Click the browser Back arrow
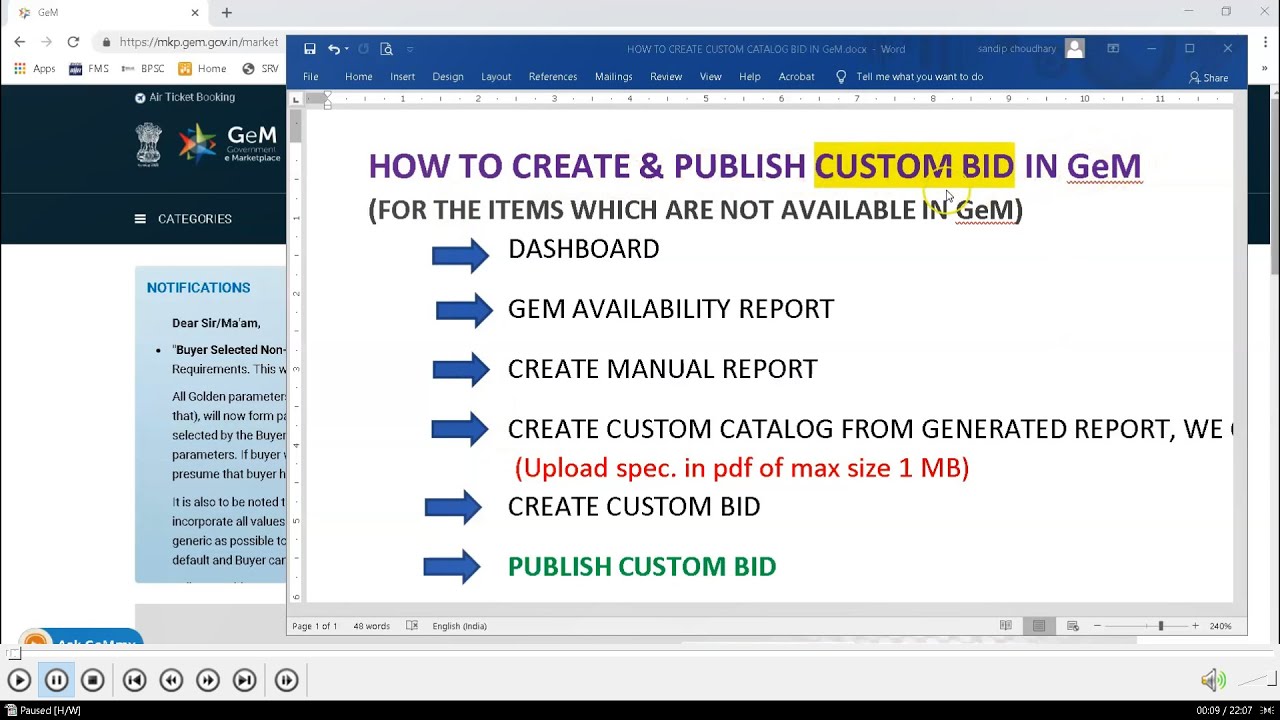This screenshot has height=720, width=1280. (x=20, y=42)
